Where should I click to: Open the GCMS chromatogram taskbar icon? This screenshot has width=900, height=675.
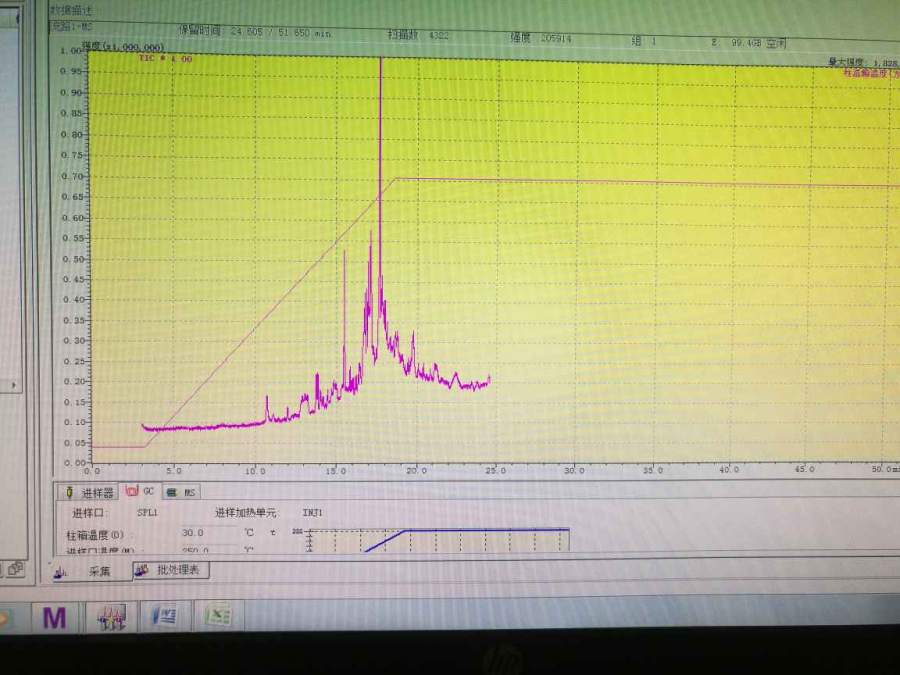coord(111,618)
